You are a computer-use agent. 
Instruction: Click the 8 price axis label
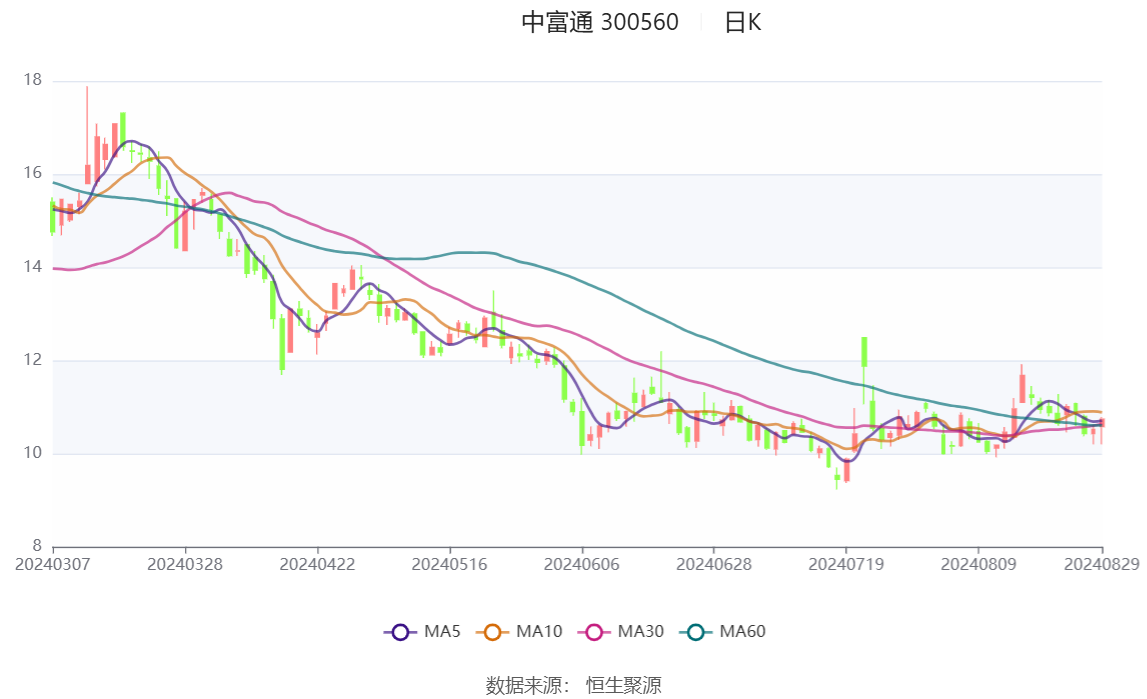coord(37,545)
